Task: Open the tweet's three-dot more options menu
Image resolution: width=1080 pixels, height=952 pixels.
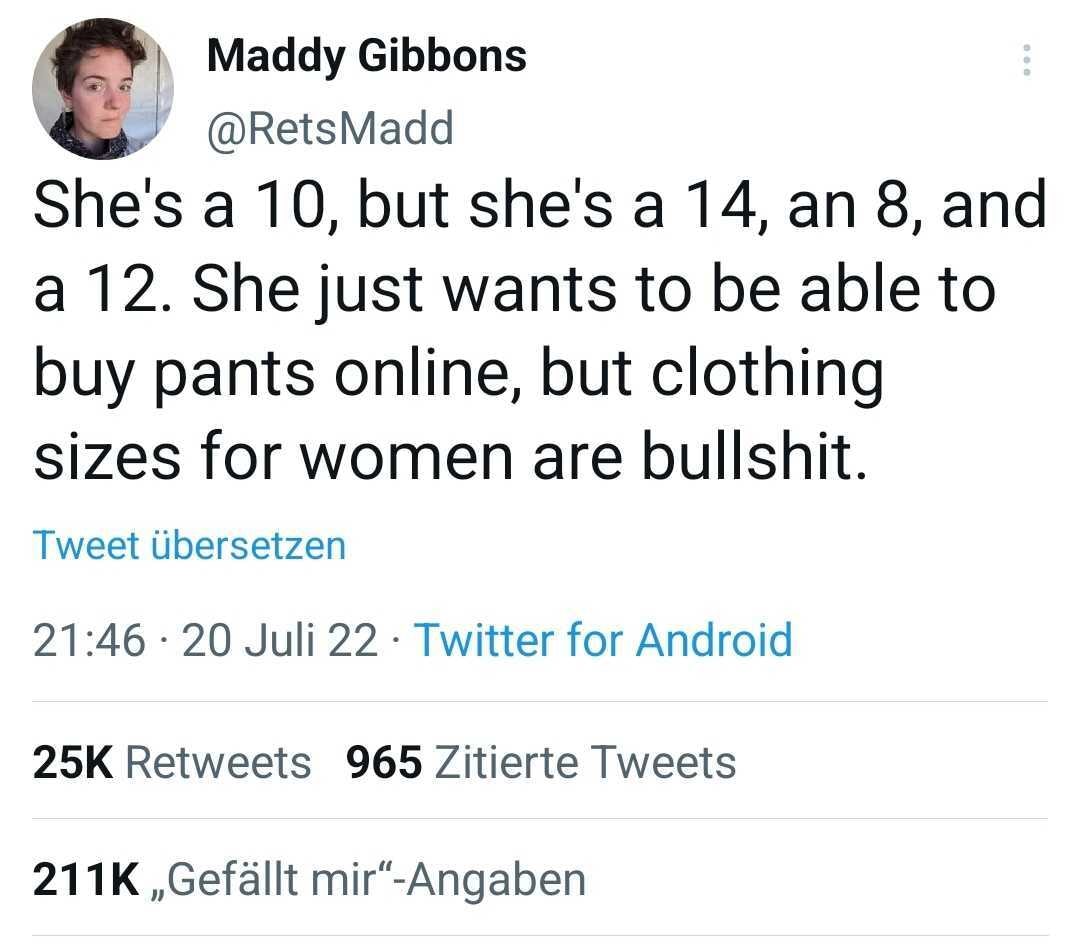Action: (x=1025, y=60)
